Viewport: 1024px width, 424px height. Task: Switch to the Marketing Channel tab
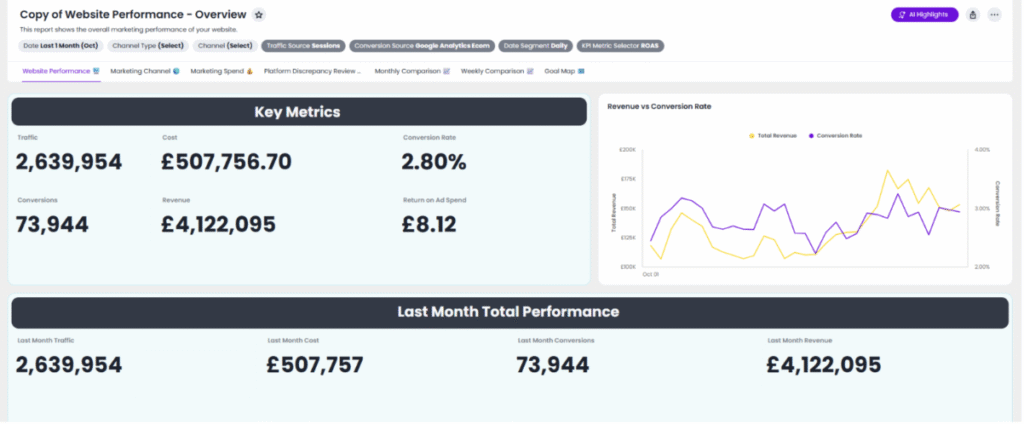[144, 71]
